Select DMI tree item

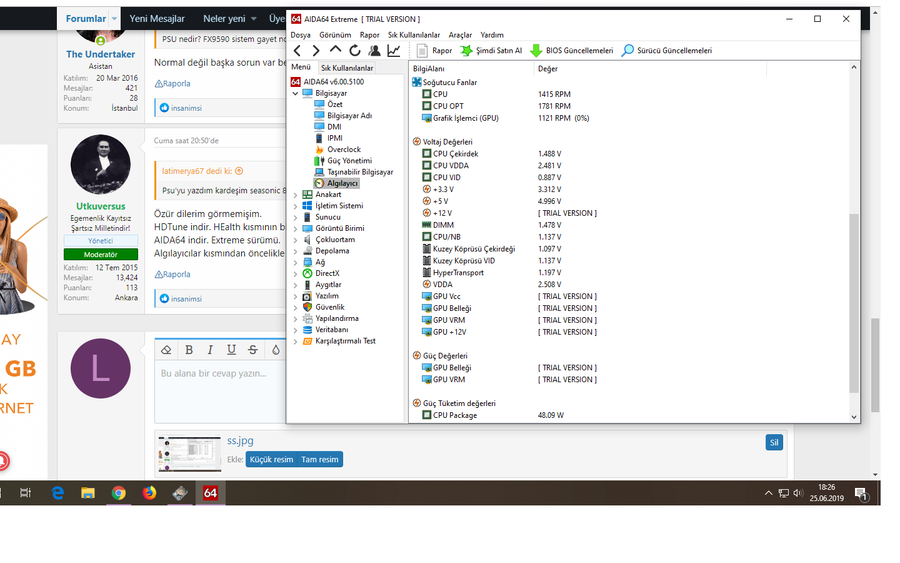click(334, 127)
